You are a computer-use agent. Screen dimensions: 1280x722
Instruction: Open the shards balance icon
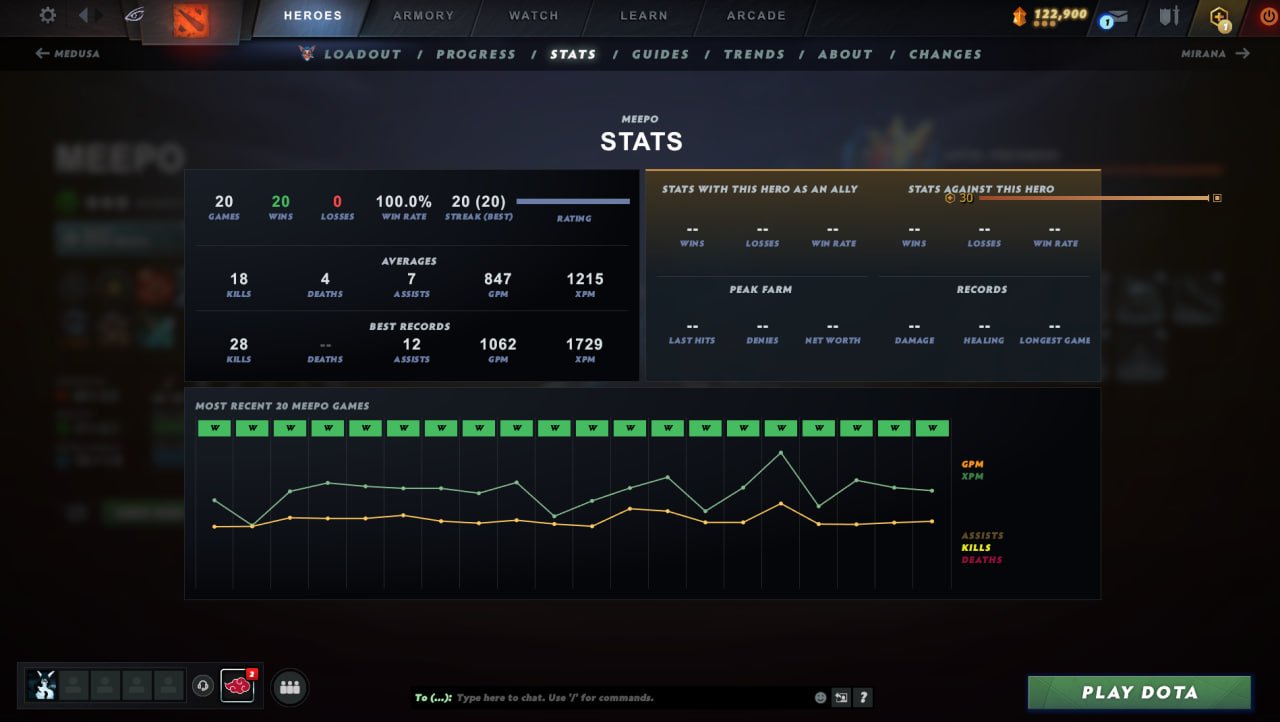click(x=1019, y=16)
